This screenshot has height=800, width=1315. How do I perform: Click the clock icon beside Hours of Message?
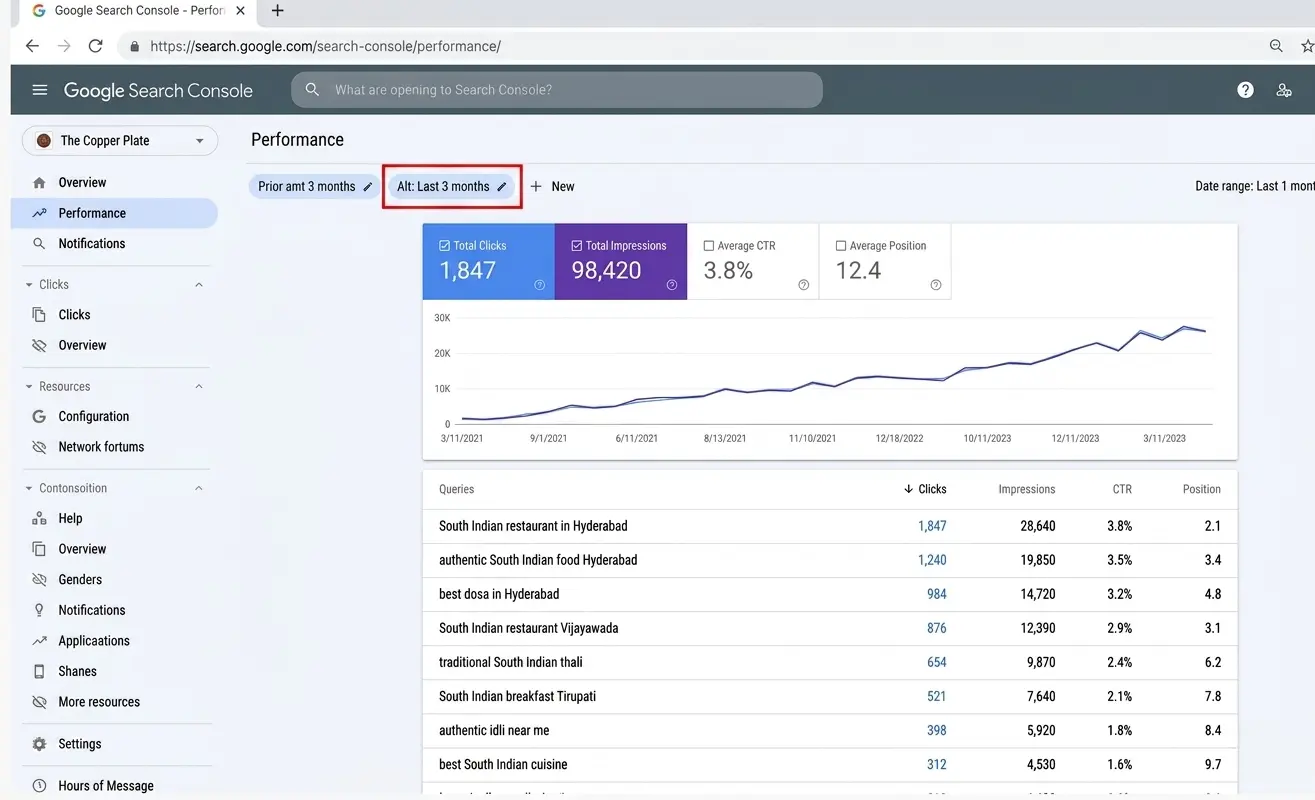point(39,786)
